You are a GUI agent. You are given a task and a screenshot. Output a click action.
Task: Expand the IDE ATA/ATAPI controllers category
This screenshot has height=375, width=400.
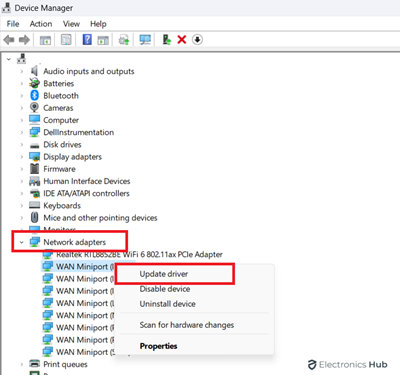point(22,193)
